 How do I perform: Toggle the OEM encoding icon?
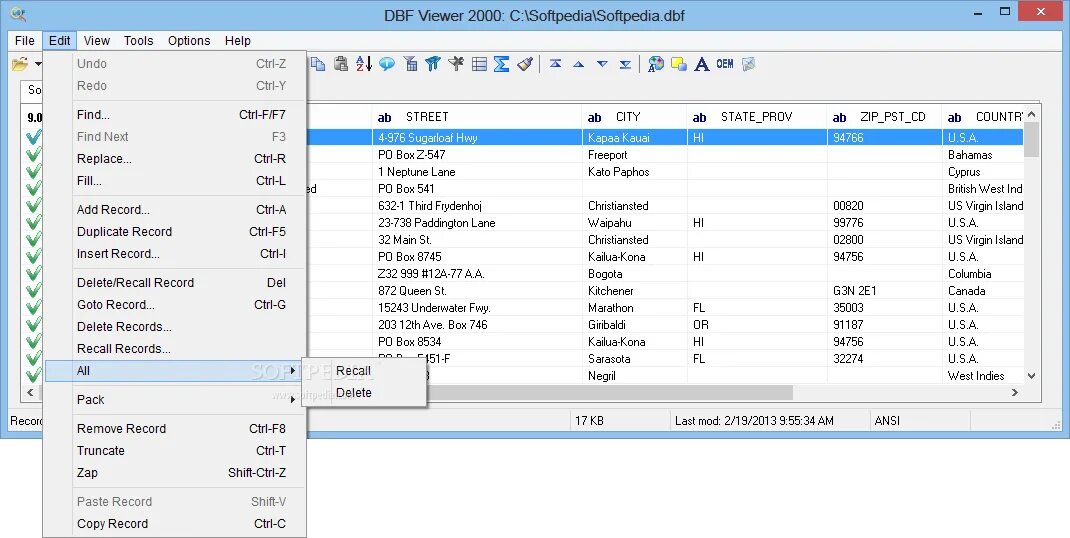(x=725, y=64)
